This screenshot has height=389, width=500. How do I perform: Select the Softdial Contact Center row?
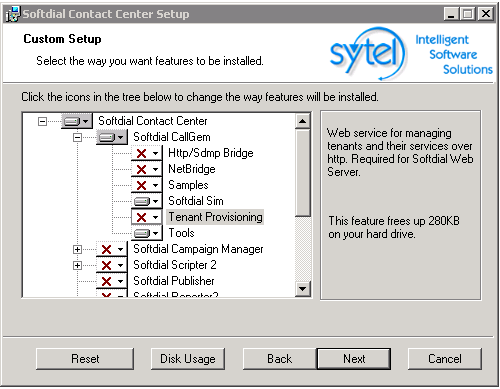coord(153,121)
